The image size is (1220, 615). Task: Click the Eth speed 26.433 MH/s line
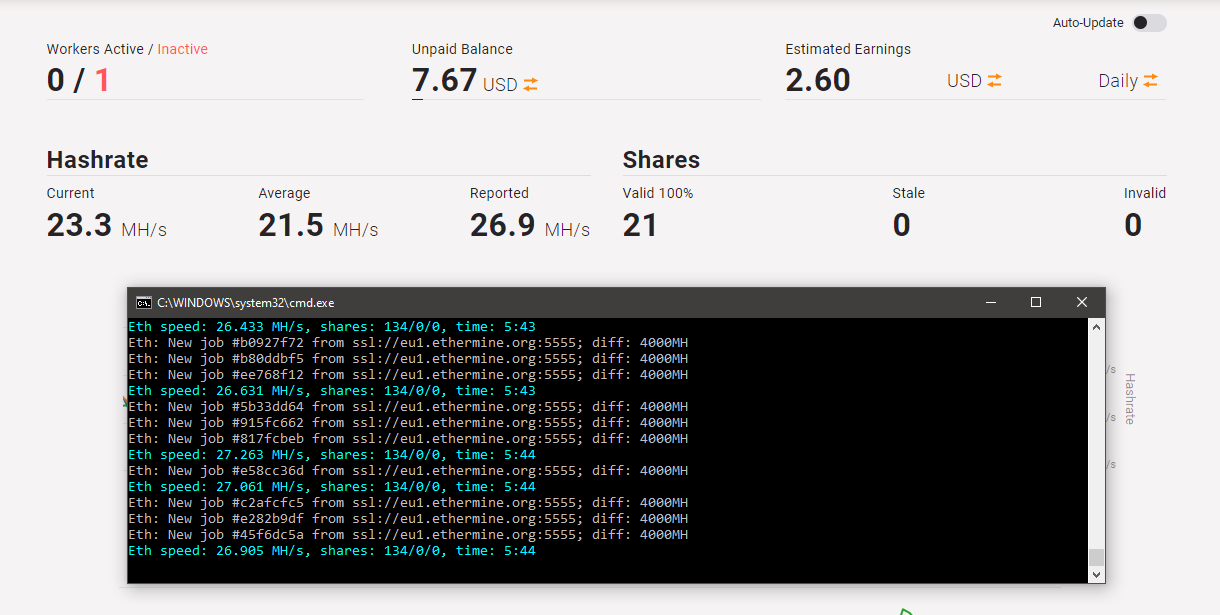pyautogui.click(x=332, y=327)
